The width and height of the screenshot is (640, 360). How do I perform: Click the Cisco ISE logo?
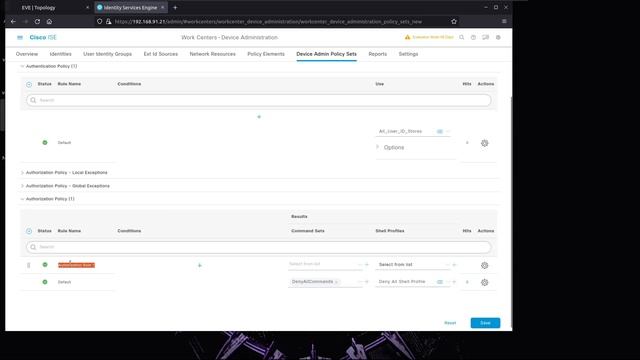click(43, 38)
